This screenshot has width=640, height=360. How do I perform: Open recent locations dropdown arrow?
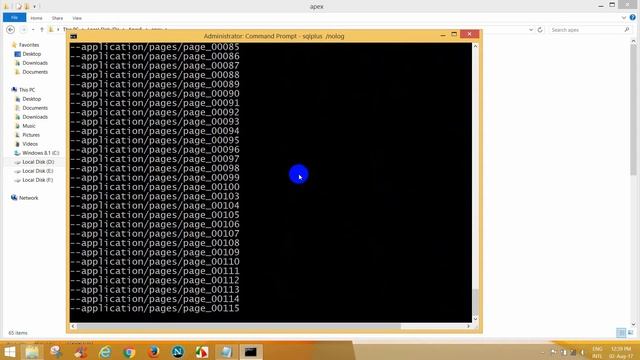33,29
